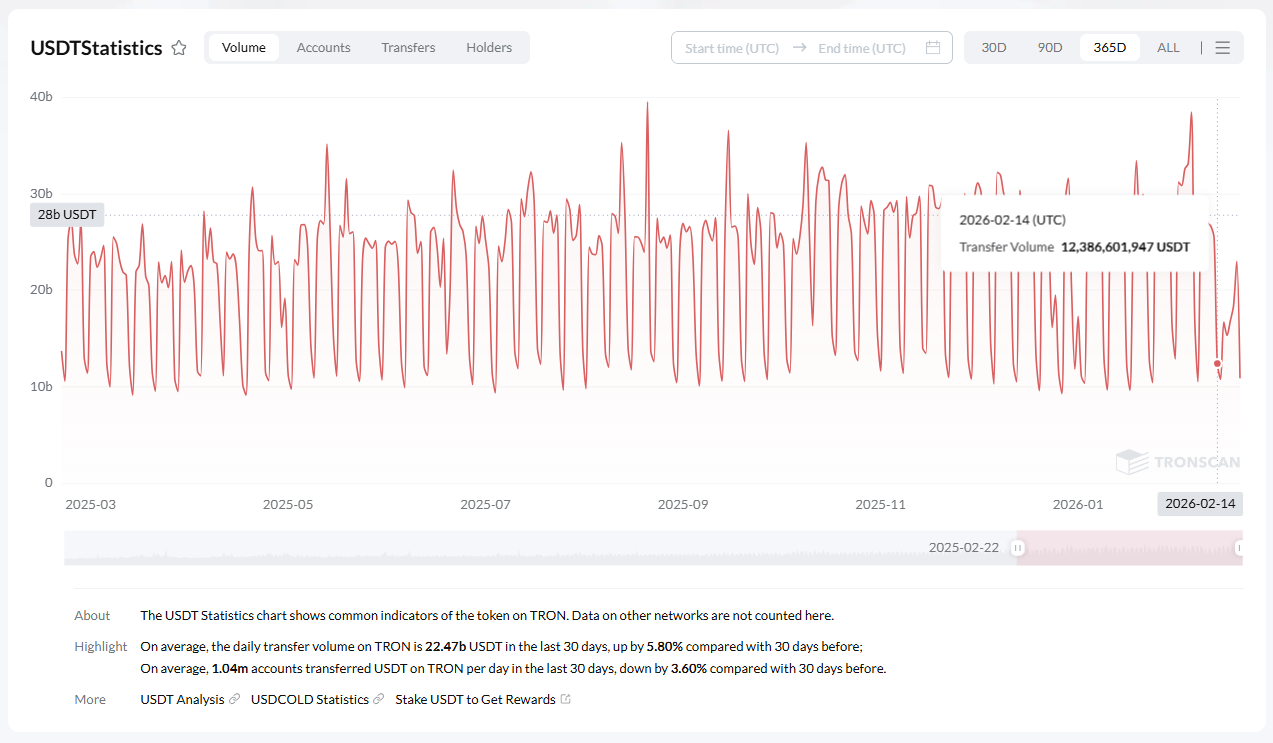Image resolution: width=1273 pixels, height=743 pixels.
Task: Open Stake USDT to Get Rewards link
Action: (x=475, y=700)
